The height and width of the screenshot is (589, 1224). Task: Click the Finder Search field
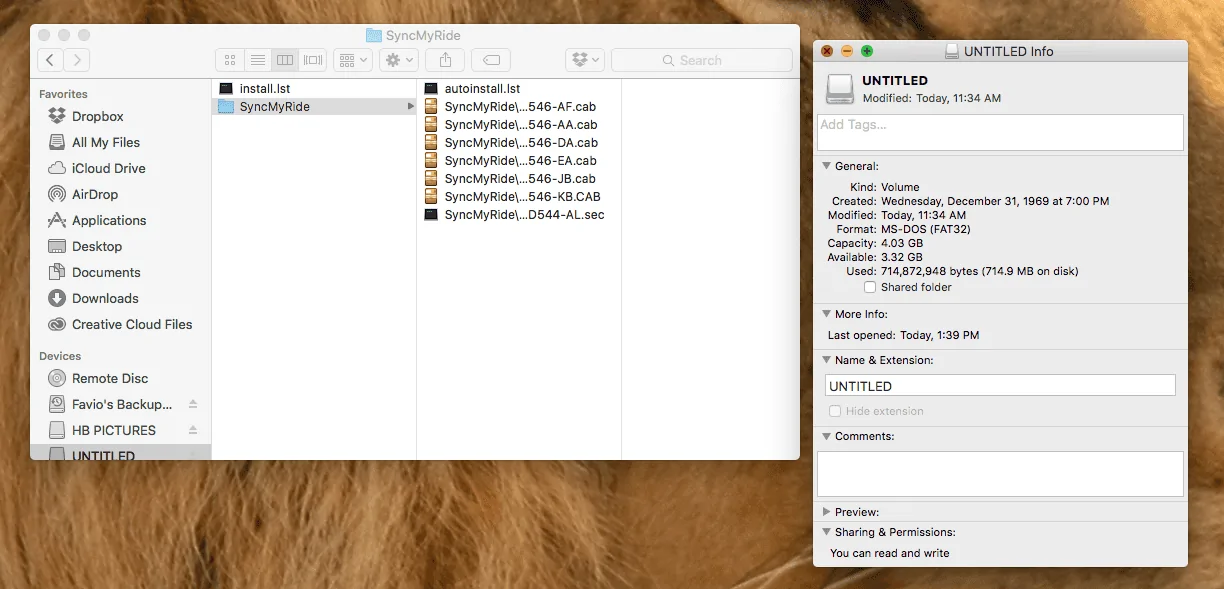pos(701,60)
